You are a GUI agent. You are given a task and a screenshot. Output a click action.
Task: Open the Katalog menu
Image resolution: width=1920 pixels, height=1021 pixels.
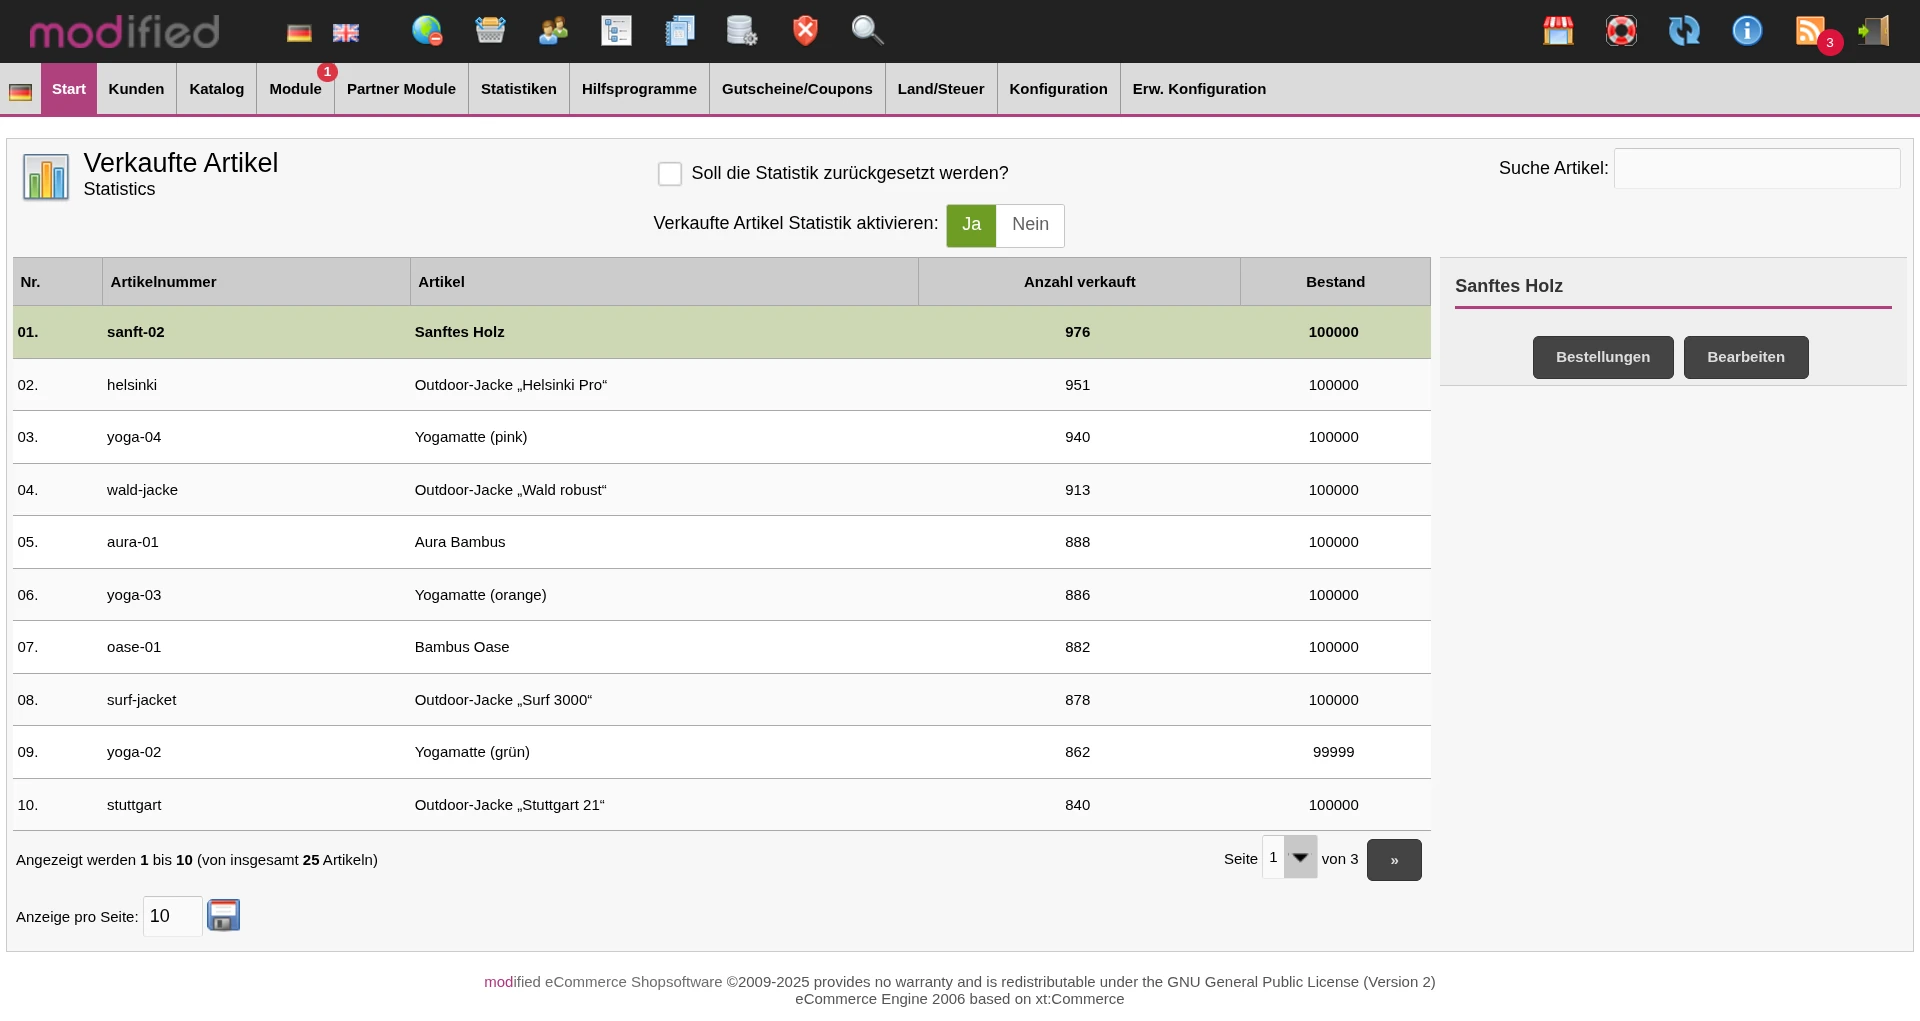pos(216,89)
